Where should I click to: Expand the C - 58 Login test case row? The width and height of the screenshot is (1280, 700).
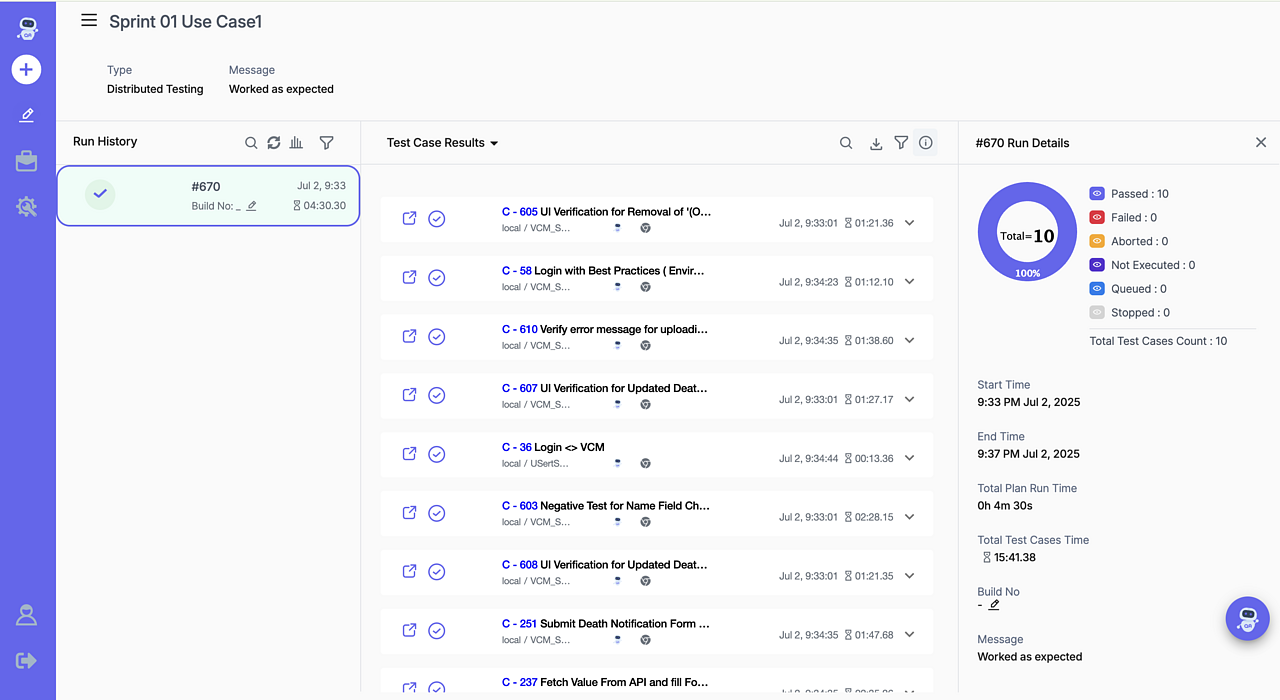tap(909, 282)
